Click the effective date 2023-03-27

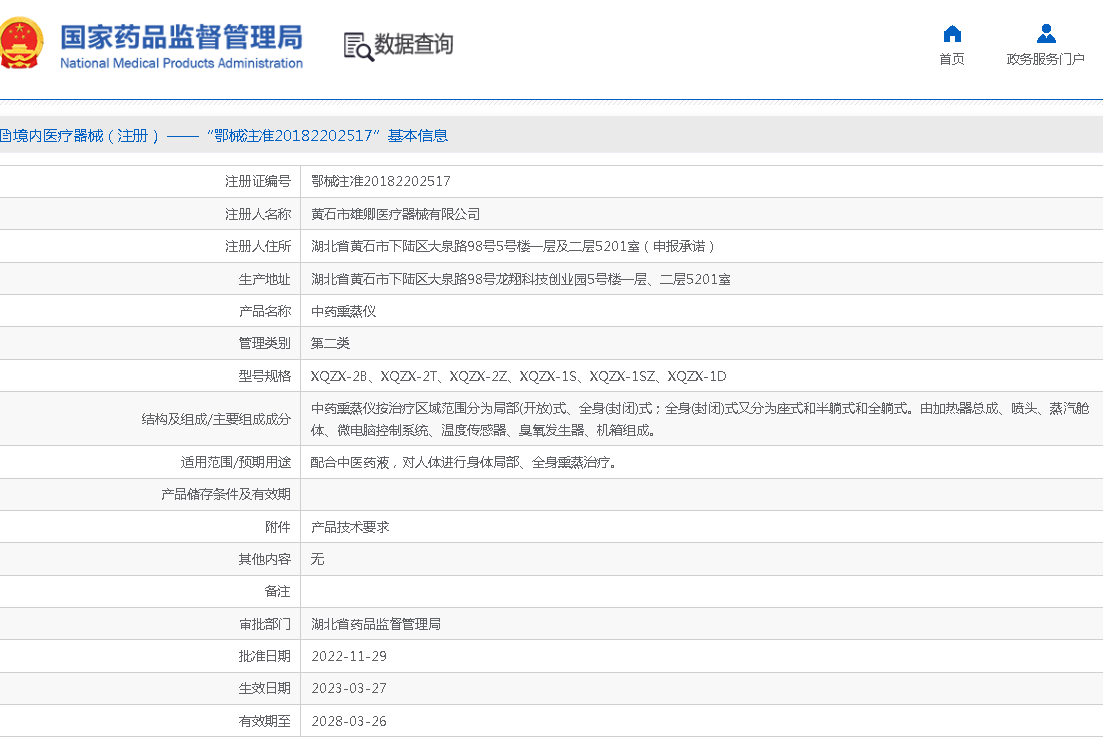click(348, 688)
